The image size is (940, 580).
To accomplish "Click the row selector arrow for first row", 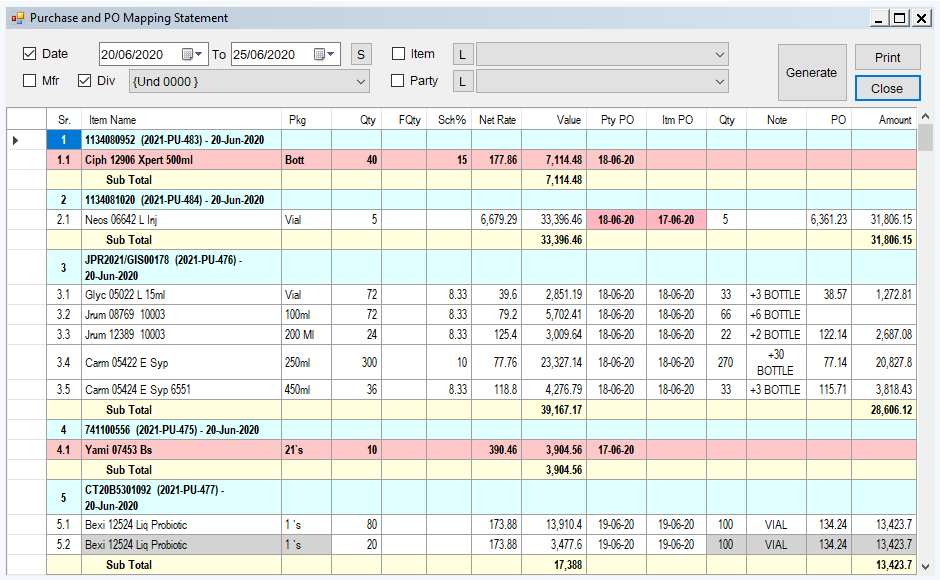I will tap(15, 140).
